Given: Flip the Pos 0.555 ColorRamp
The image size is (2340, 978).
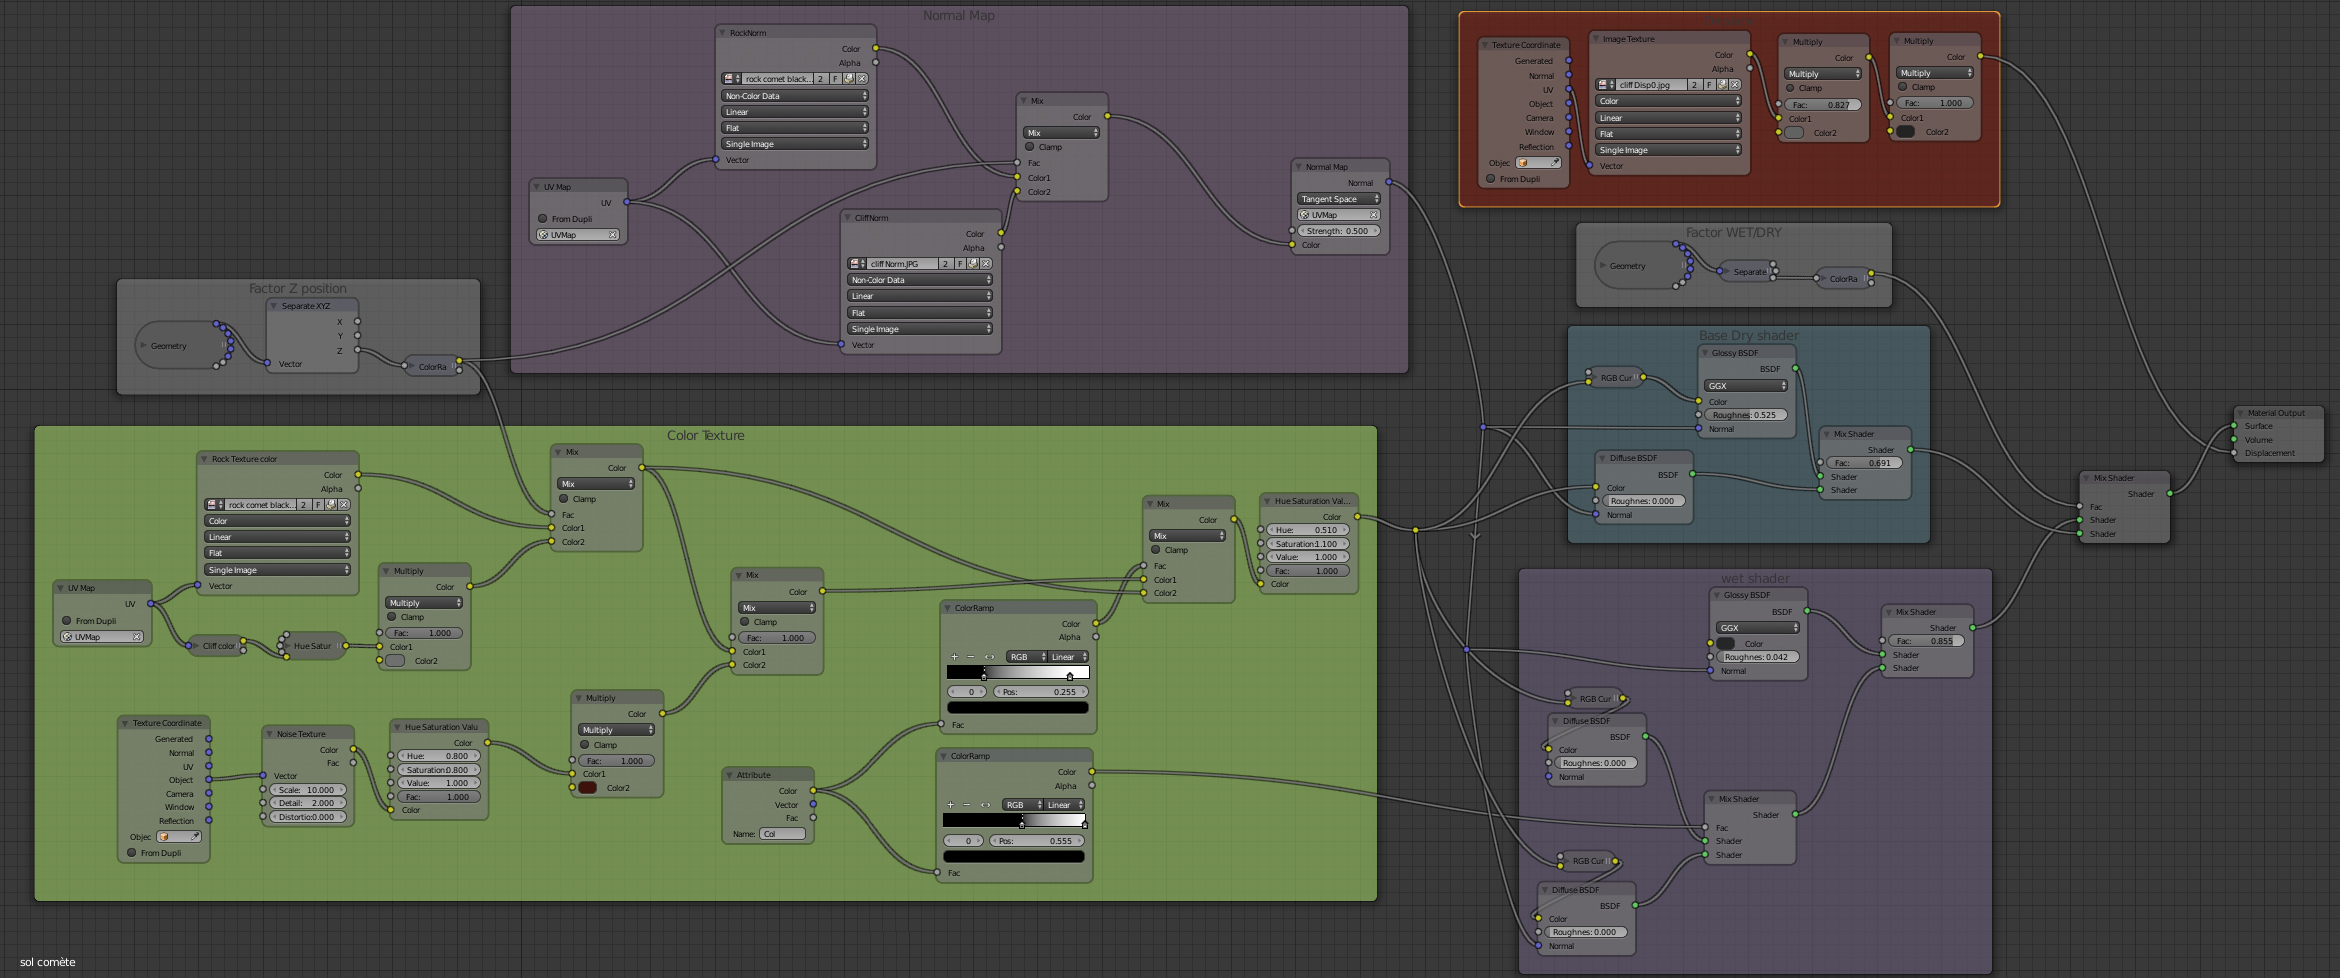Looking at the screenshot, I should 985,805.
